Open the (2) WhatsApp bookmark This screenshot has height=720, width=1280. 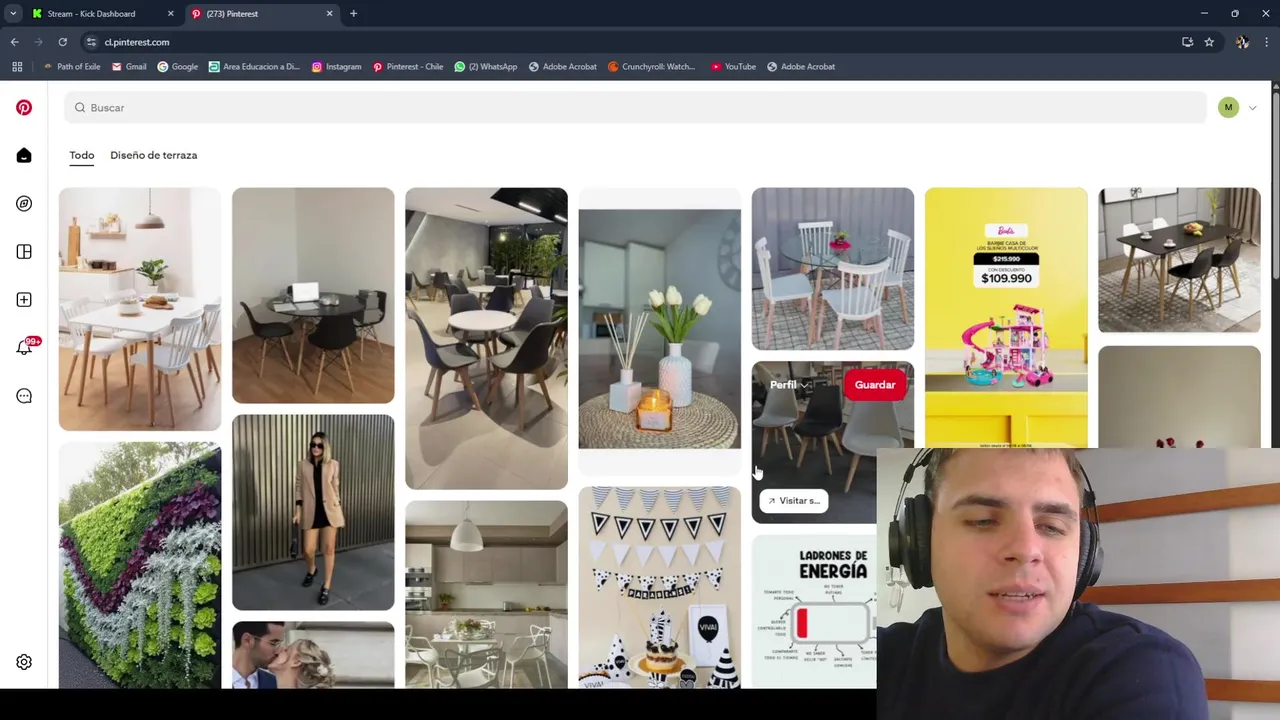pyautogui.click(x=486, y=67)
